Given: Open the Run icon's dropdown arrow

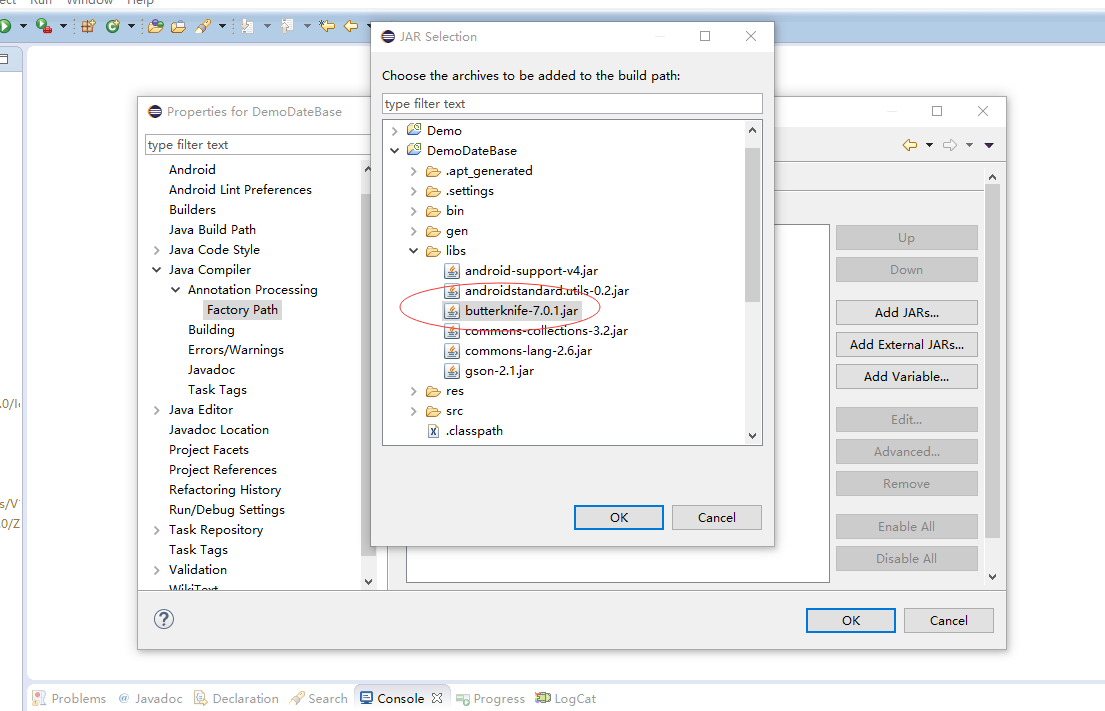Looking at the screenshot, I should (x=23, y=26).
